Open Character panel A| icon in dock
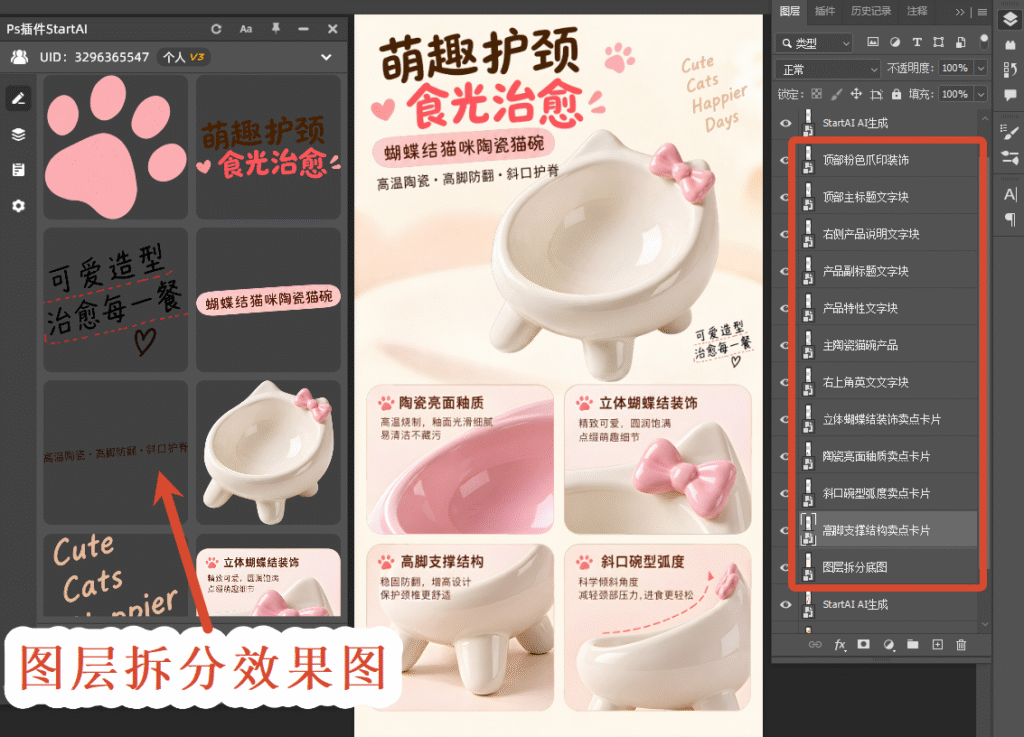The width and height of the screenshot is (1024, 737). coord(1010,195)
